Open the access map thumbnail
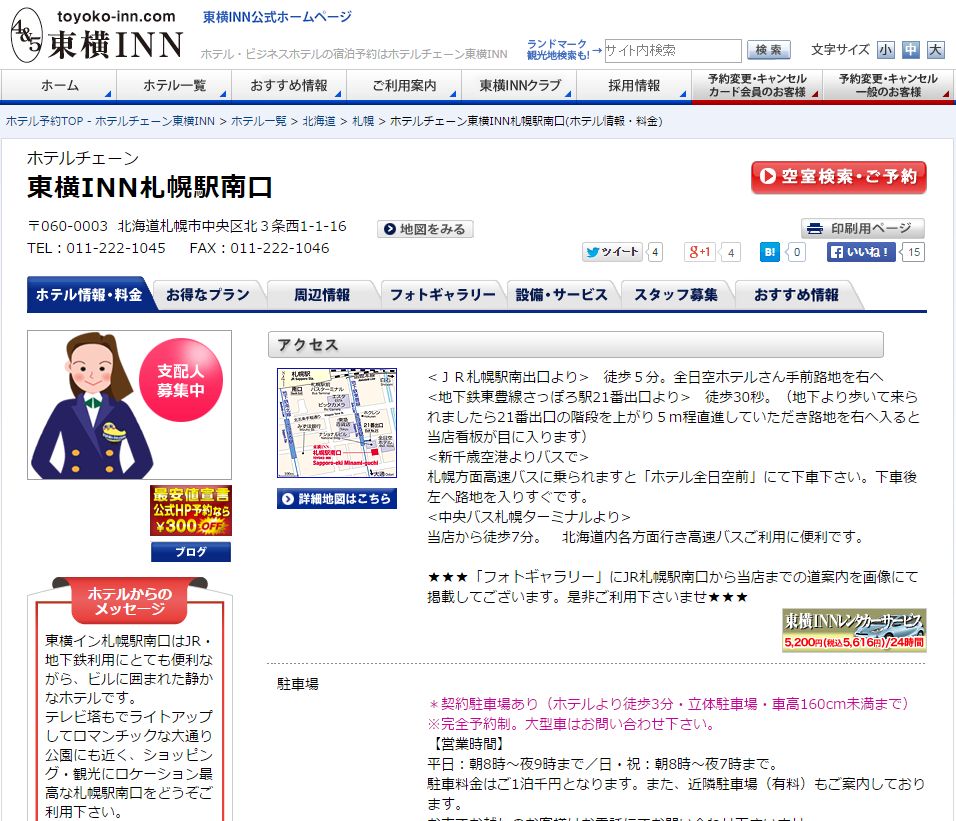Viewport: 956px width, 821px height. click(x=337, y=422)
